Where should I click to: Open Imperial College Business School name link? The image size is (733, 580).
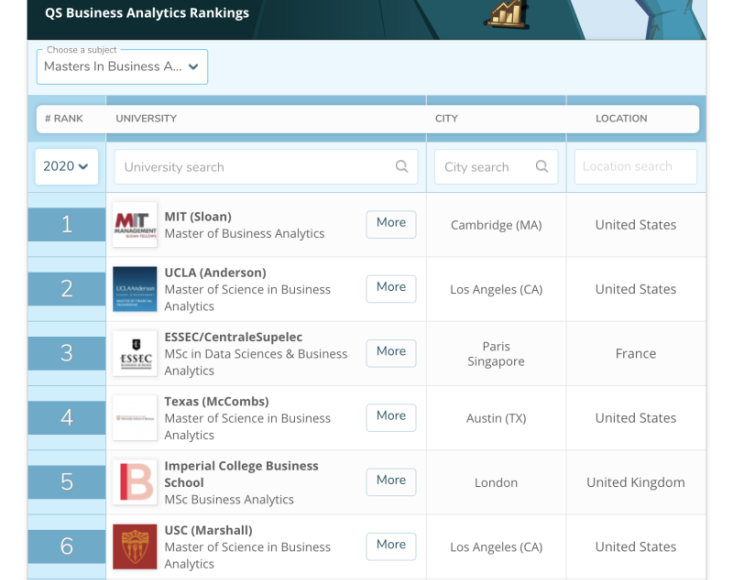pyautogui.click(x=241, y=474)
